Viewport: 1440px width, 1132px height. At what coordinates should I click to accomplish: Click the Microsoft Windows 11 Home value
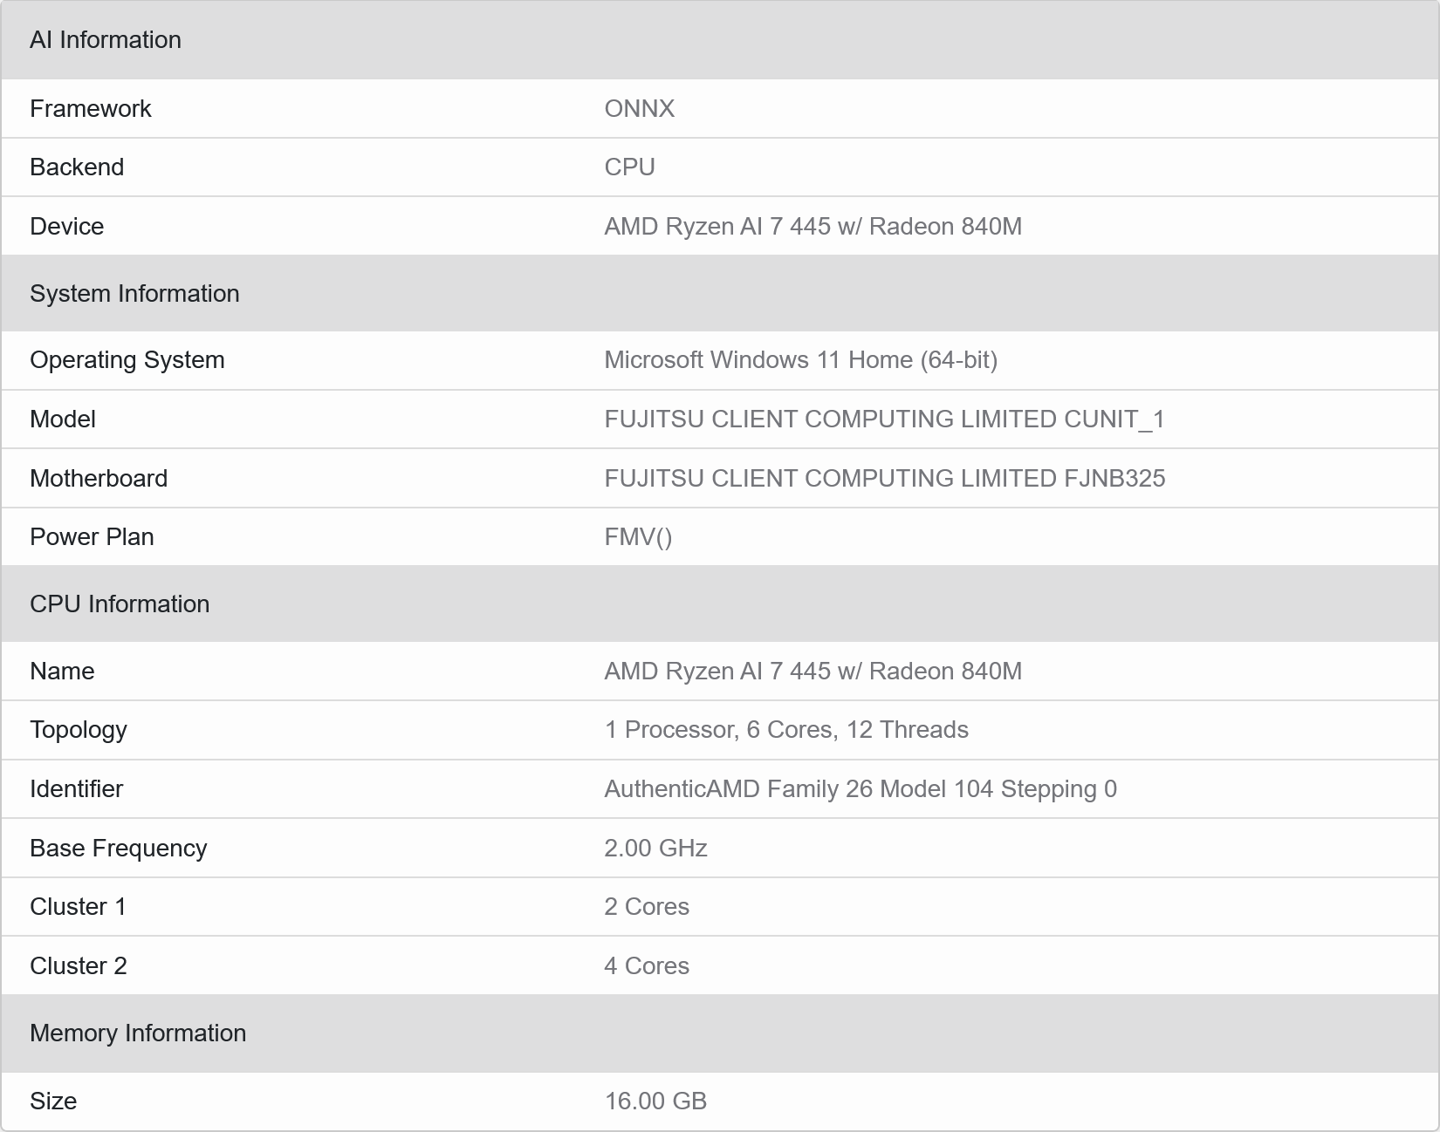click(801, 360)
